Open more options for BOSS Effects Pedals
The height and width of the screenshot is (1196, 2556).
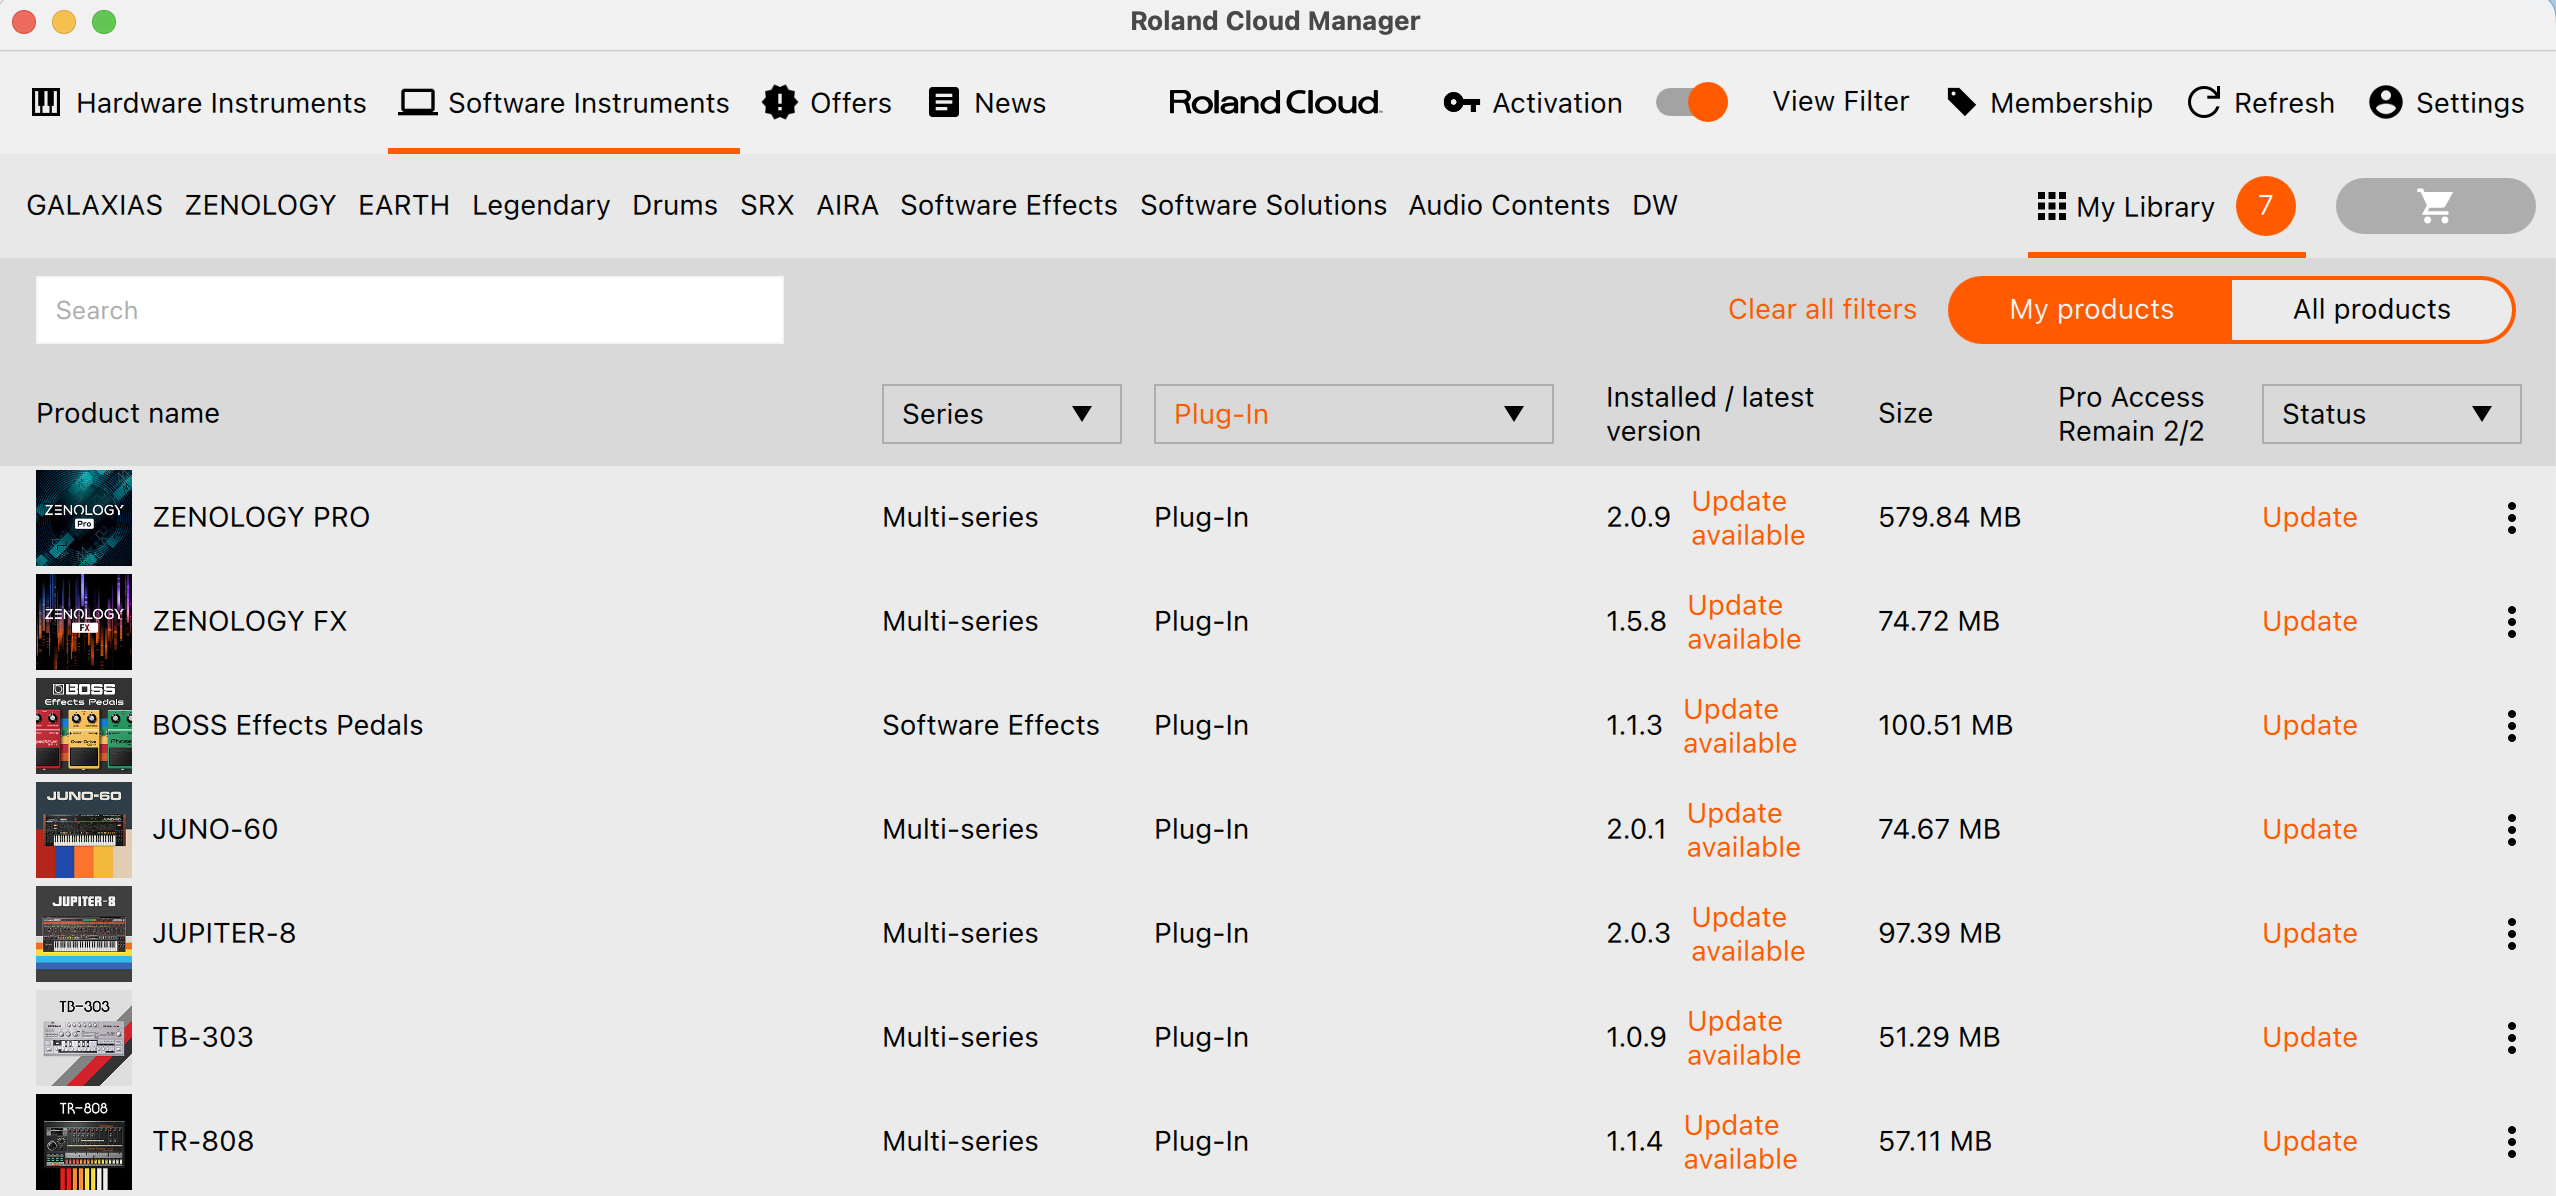(2511, 725)
